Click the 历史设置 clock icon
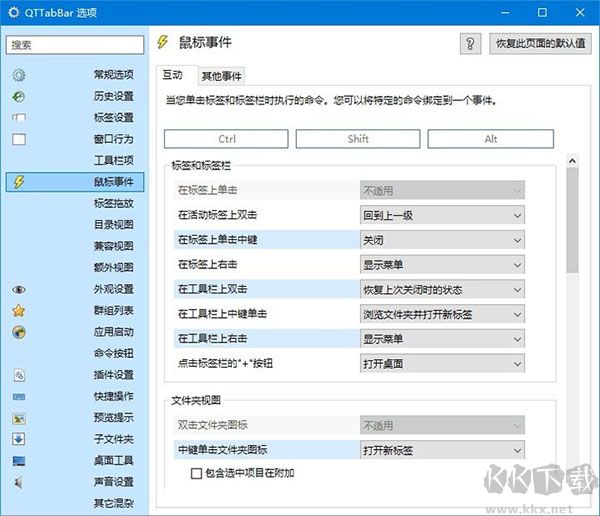The image size is (600, 516). click(19, 96)
